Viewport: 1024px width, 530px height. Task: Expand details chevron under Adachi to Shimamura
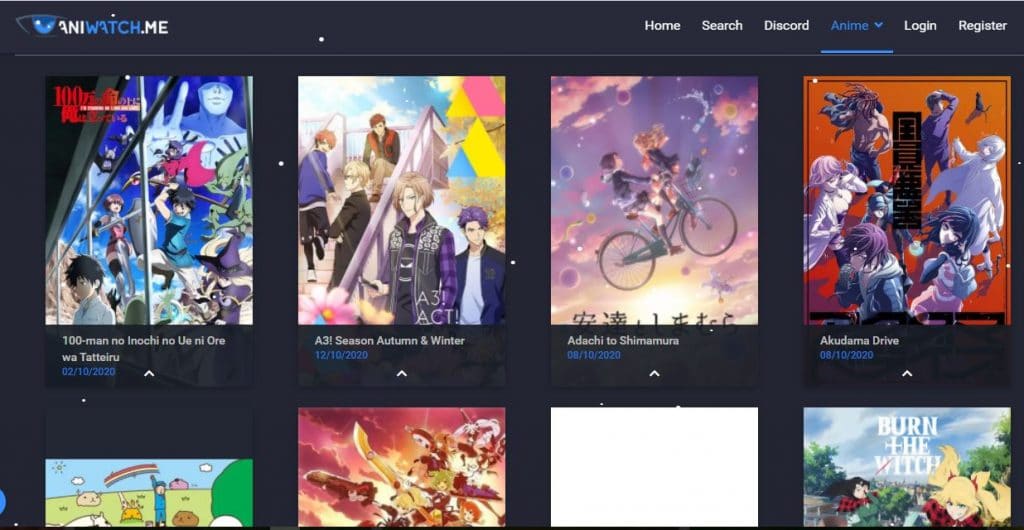tap(654, 373)
